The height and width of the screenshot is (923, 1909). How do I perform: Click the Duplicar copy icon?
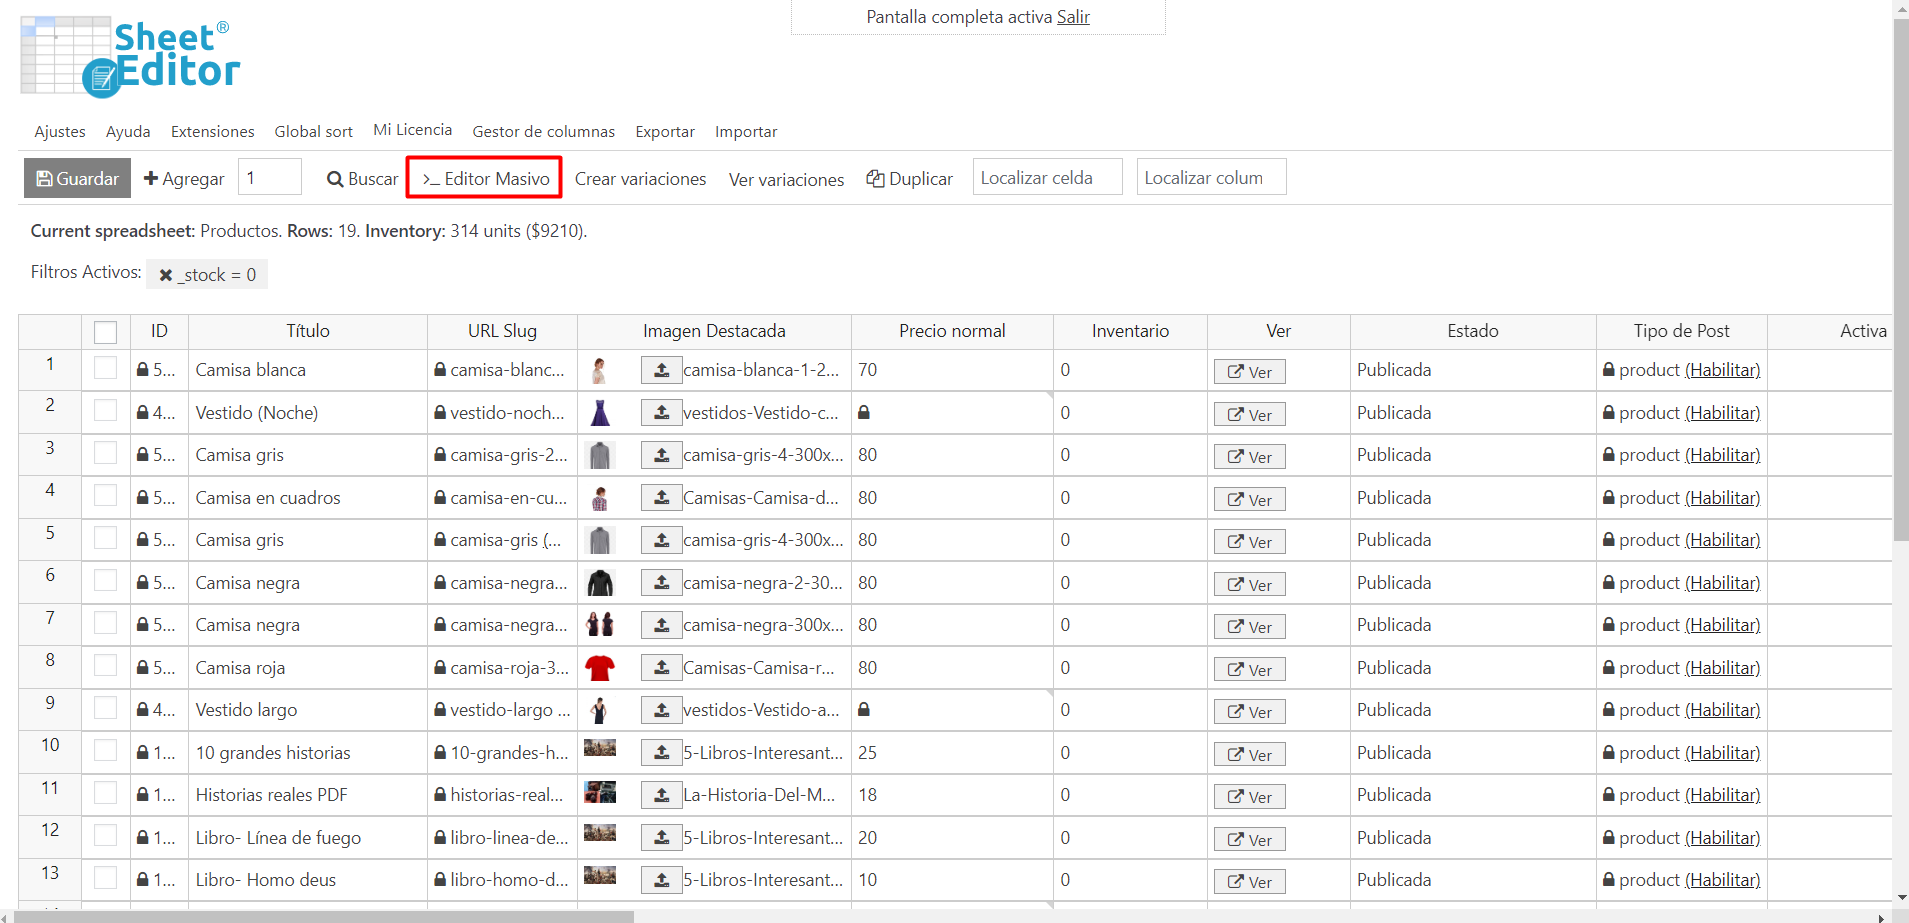[x=875, y=178]
